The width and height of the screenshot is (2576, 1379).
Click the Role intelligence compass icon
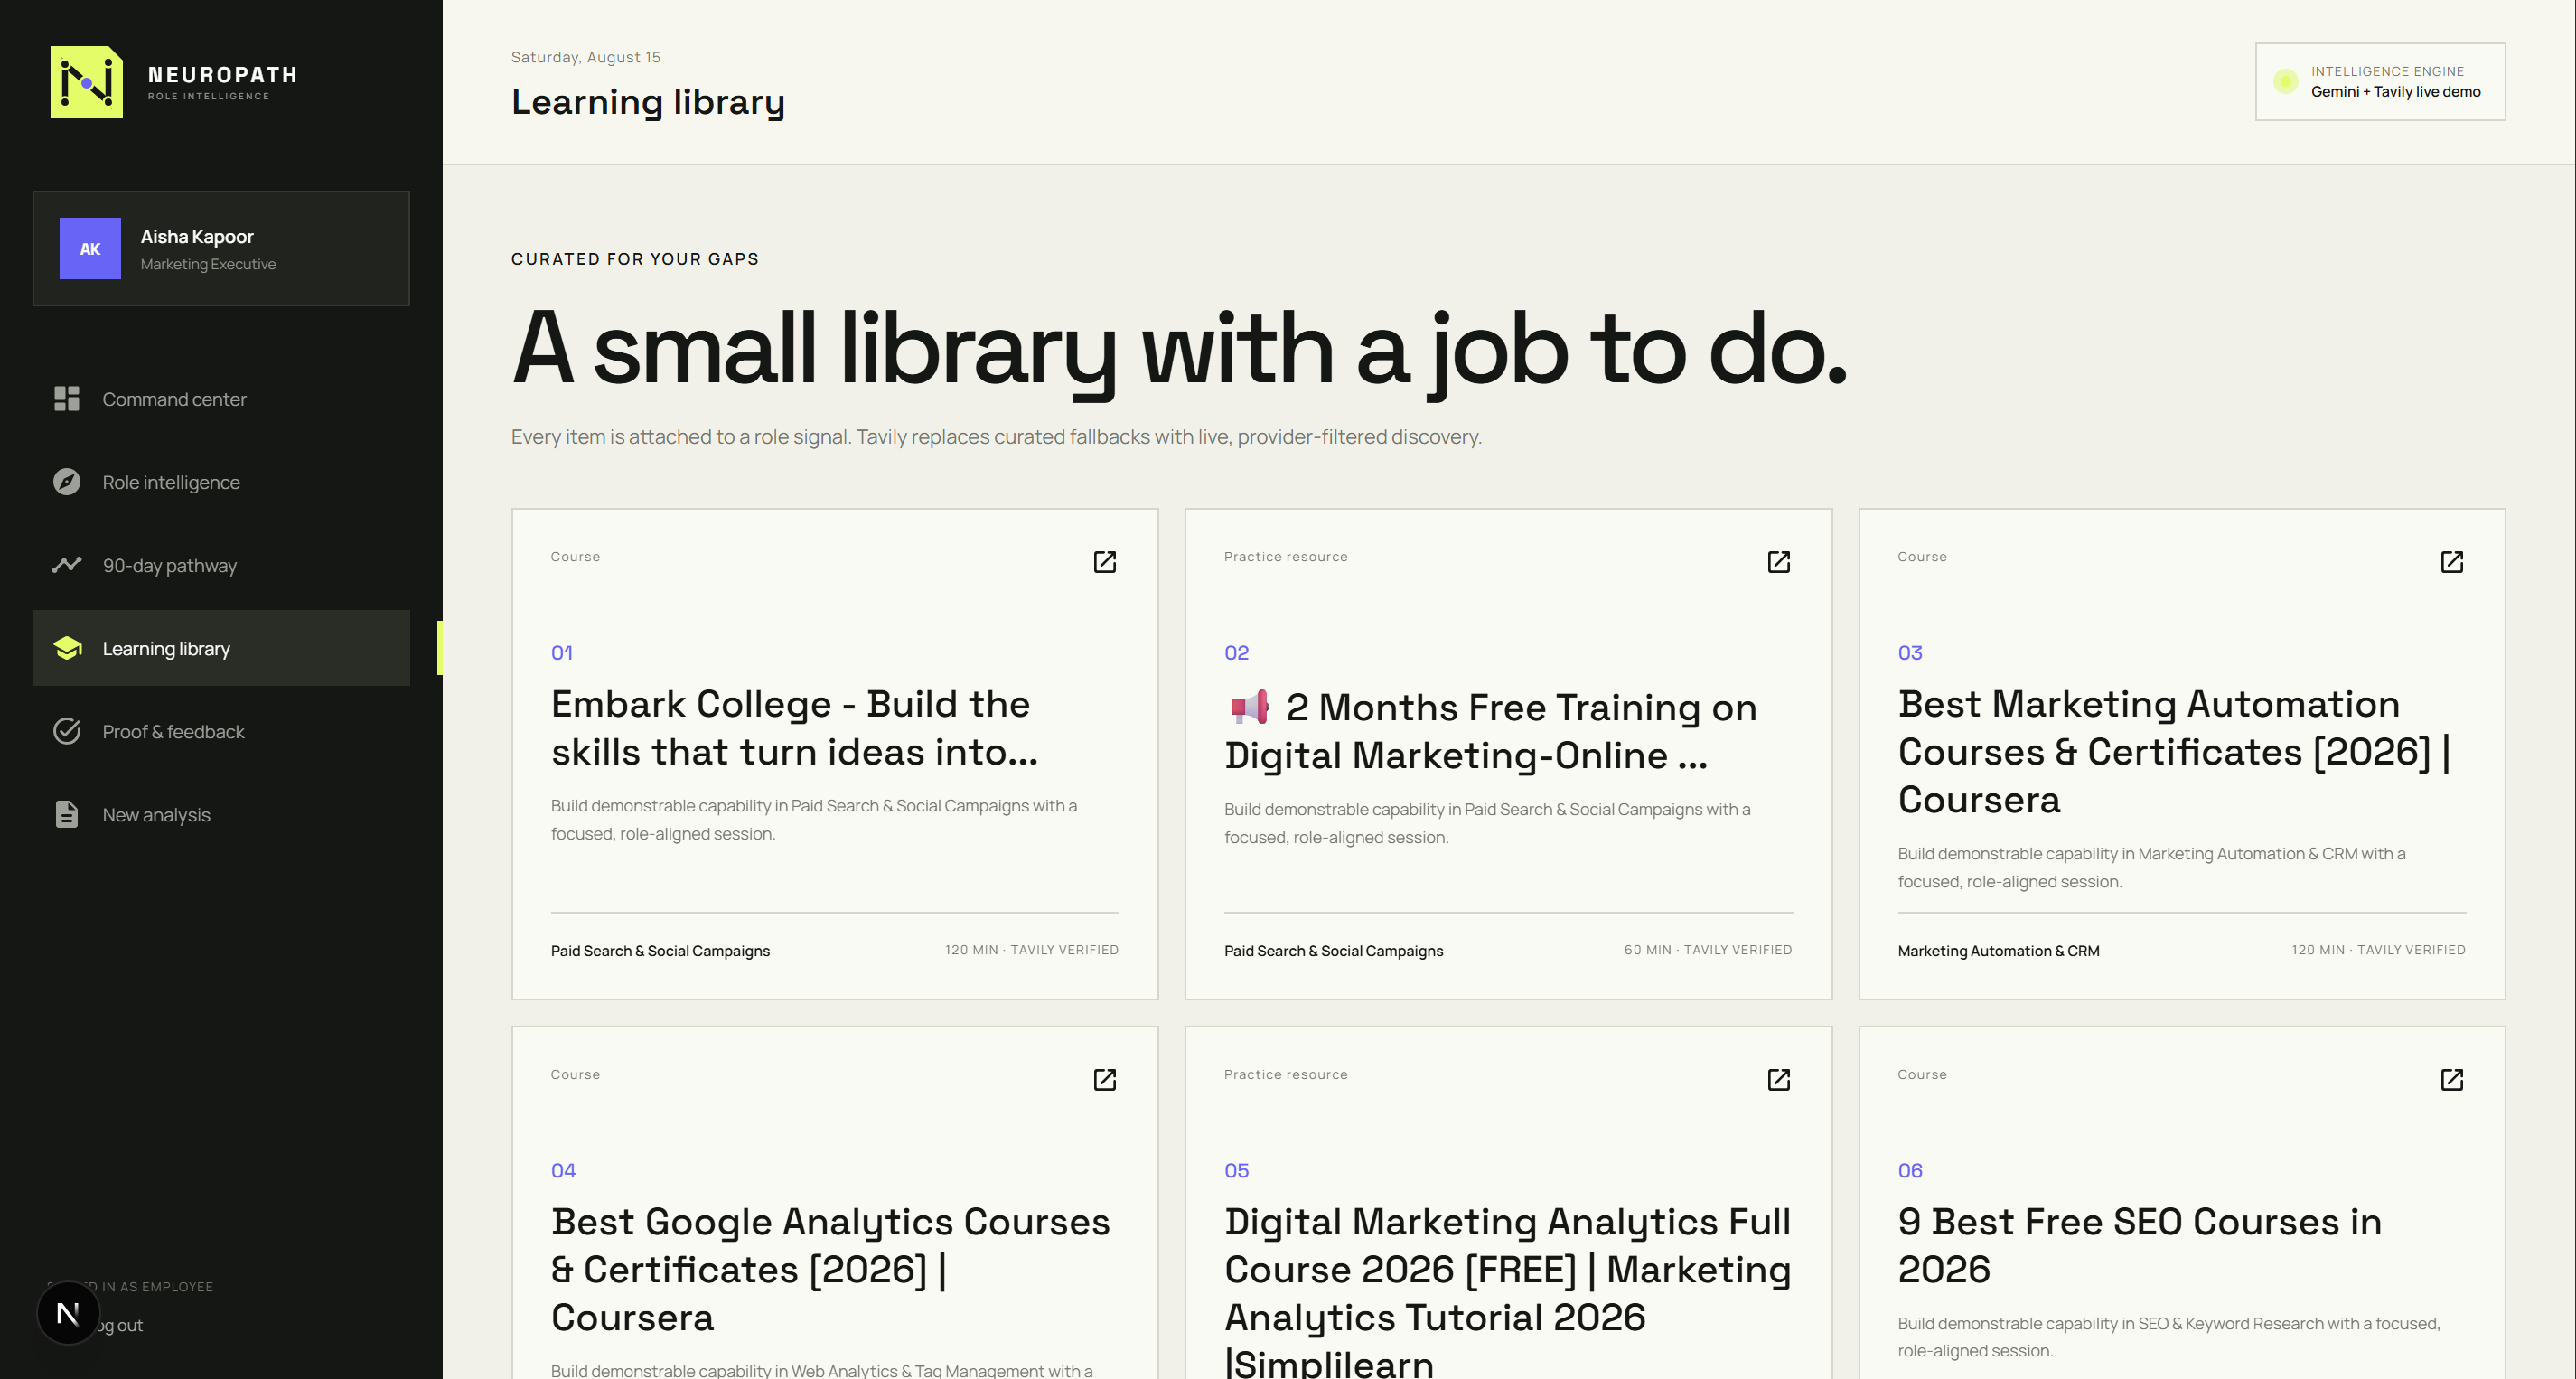[66, 482]
